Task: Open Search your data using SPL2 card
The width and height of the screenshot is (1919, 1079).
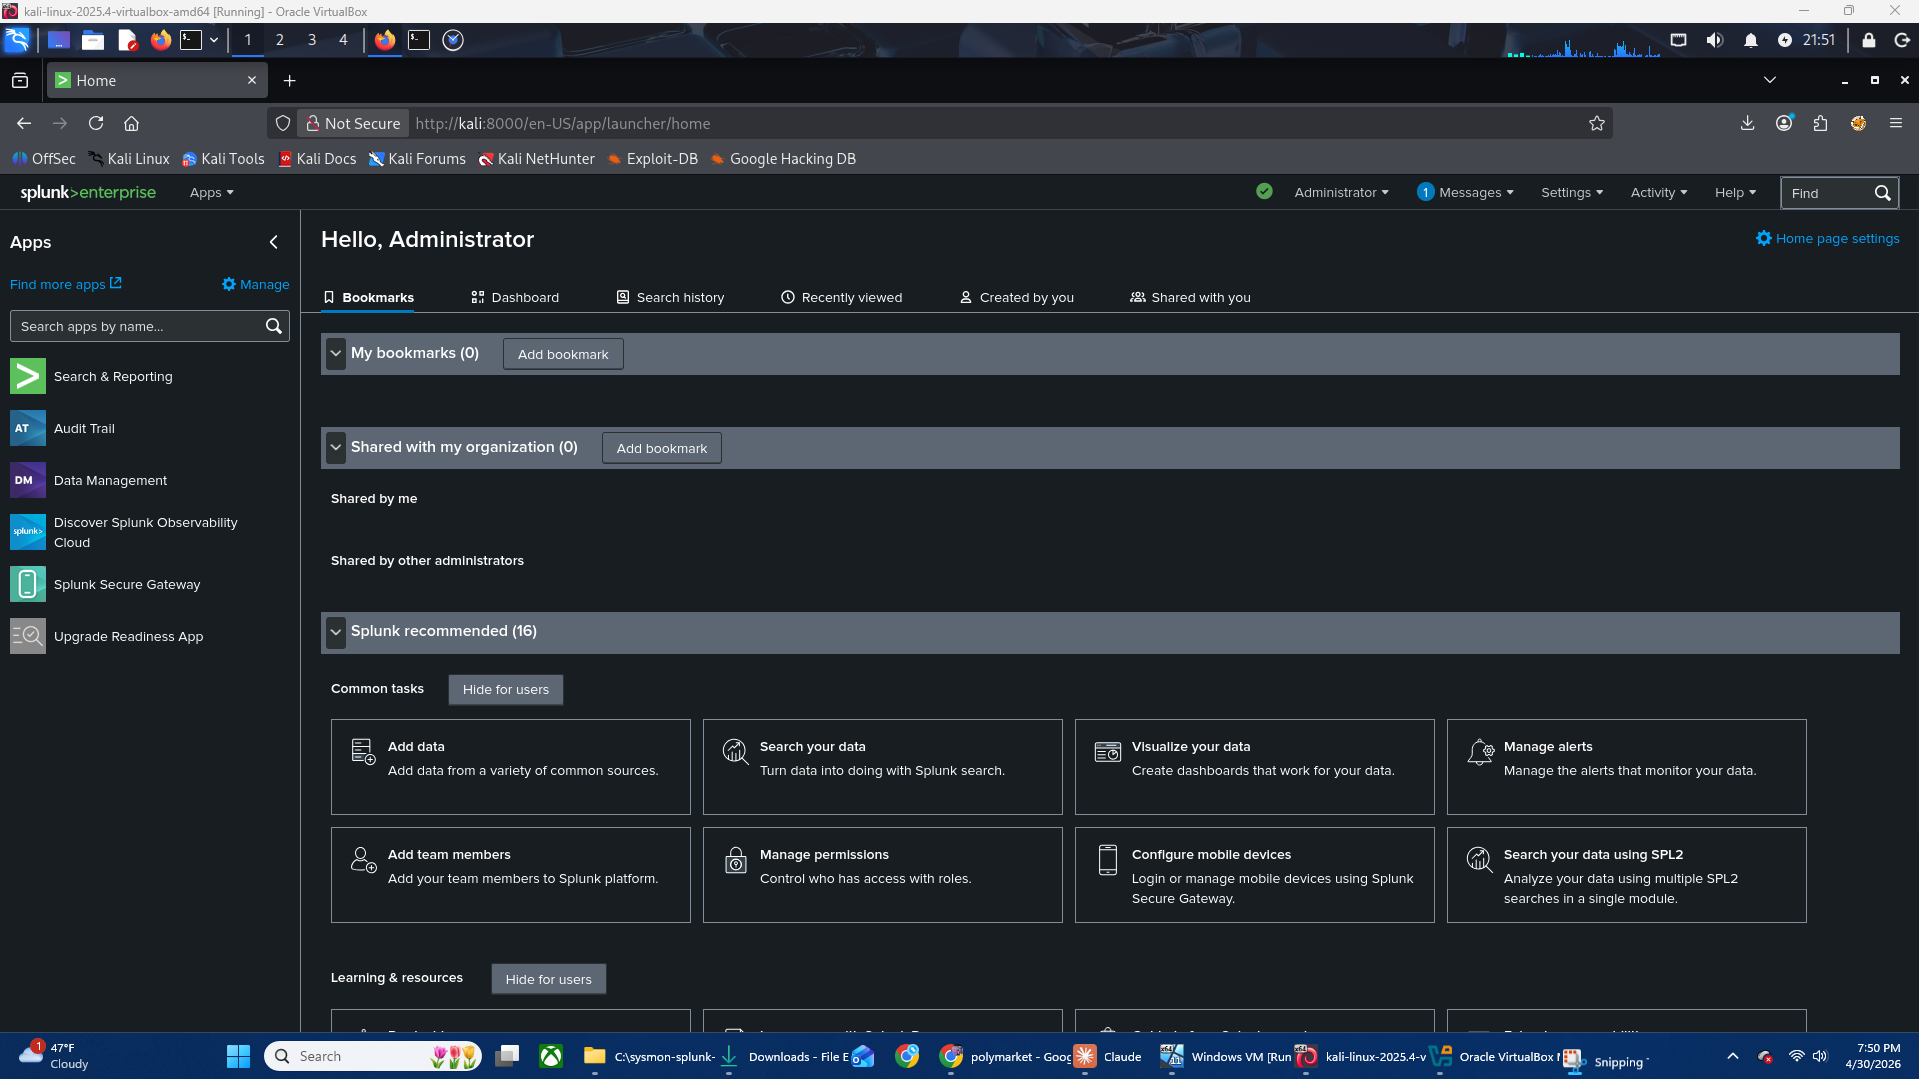Action: [1627, 875]
